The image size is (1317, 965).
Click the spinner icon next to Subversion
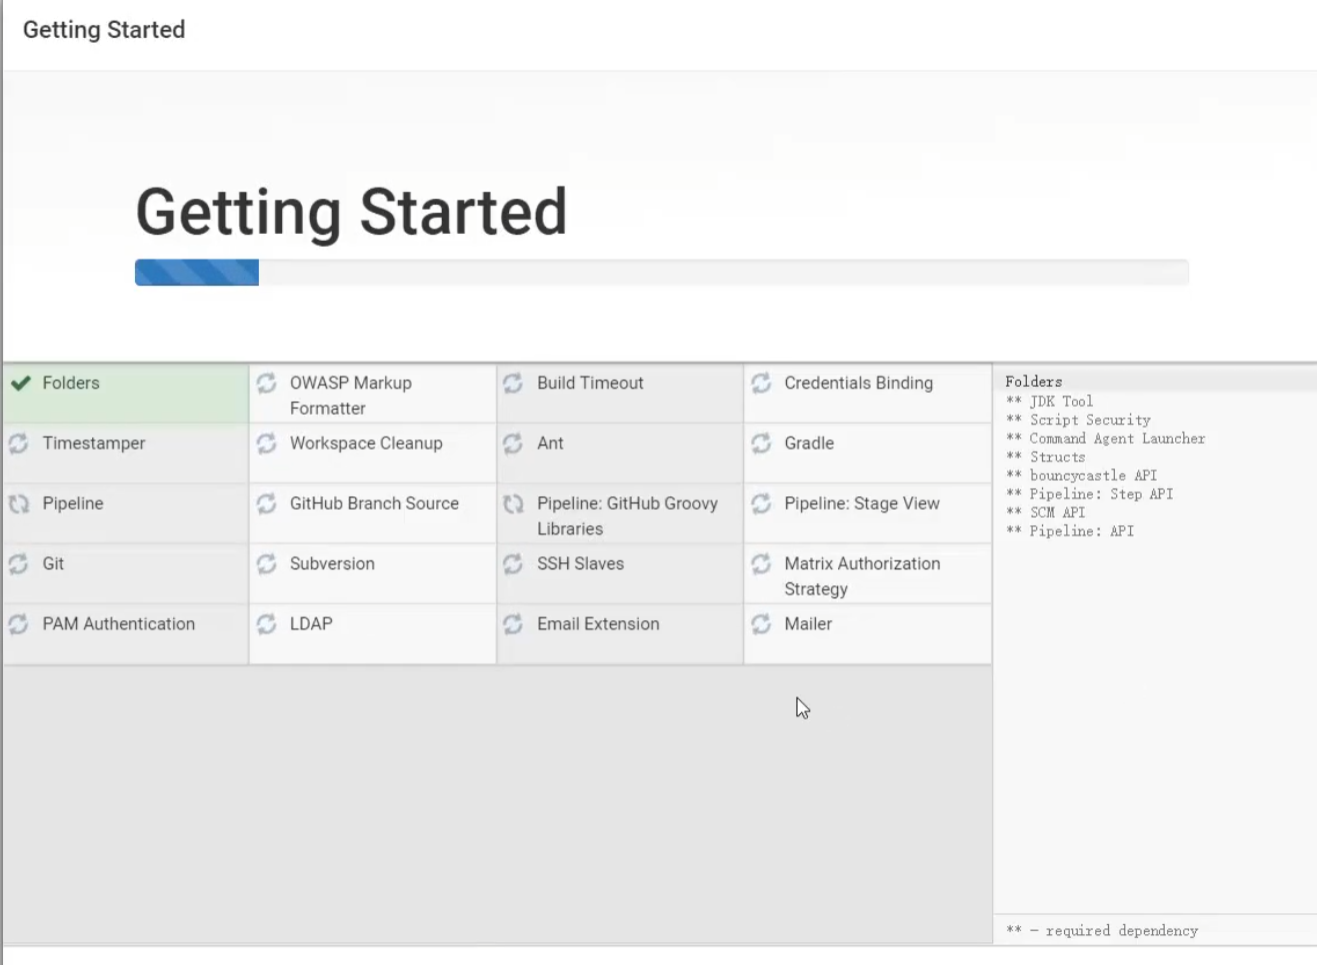(266, 564)
